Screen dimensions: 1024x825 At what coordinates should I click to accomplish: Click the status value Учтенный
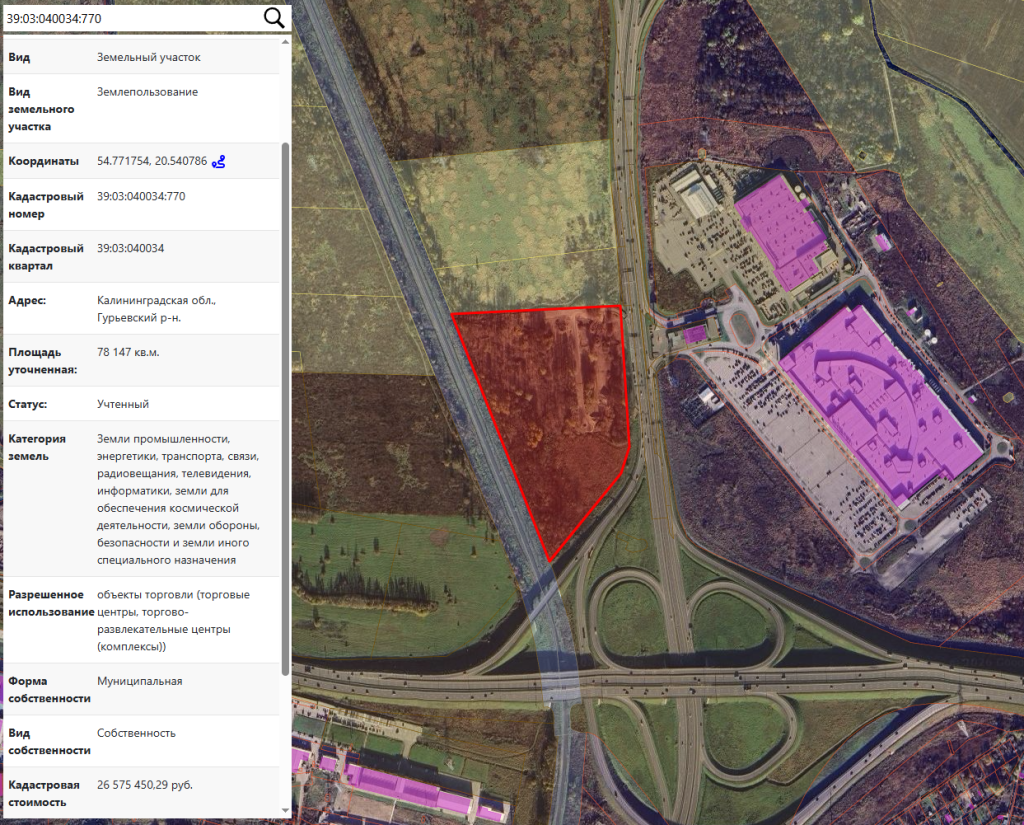click(x=123, y=404)
